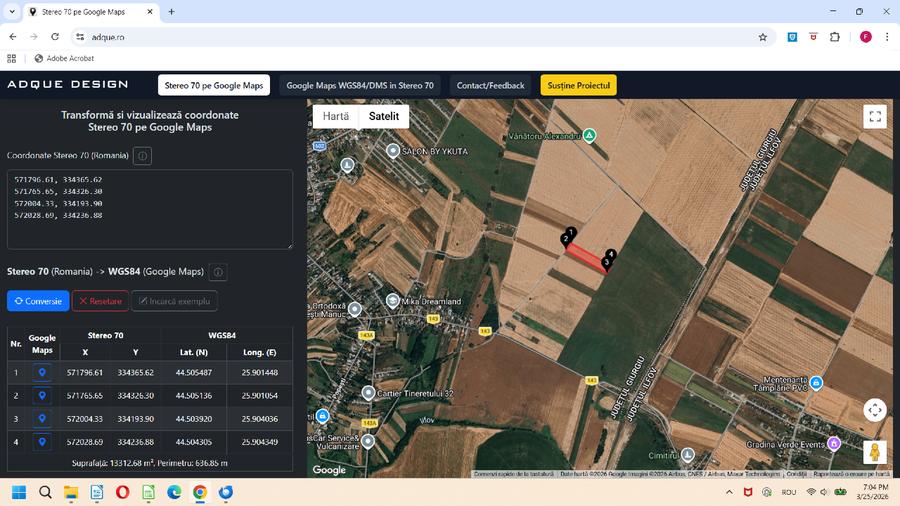
Task: Show hidden system tray icons chevron
Action: [729, 493]
